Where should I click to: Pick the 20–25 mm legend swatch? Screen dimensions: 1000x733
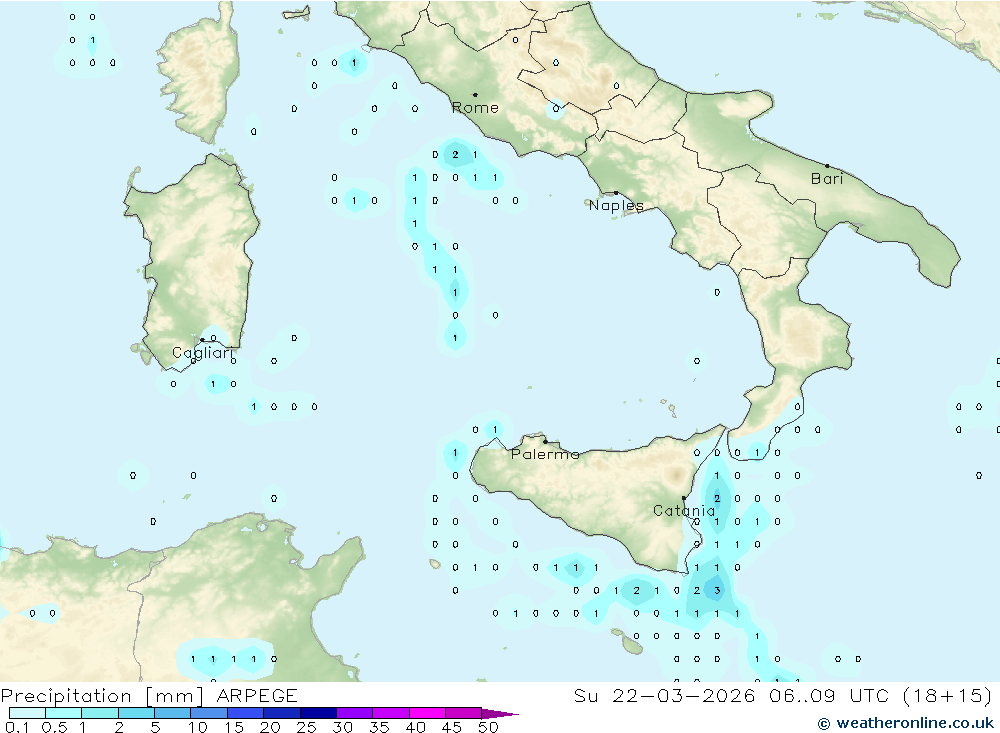coord(282,713)
